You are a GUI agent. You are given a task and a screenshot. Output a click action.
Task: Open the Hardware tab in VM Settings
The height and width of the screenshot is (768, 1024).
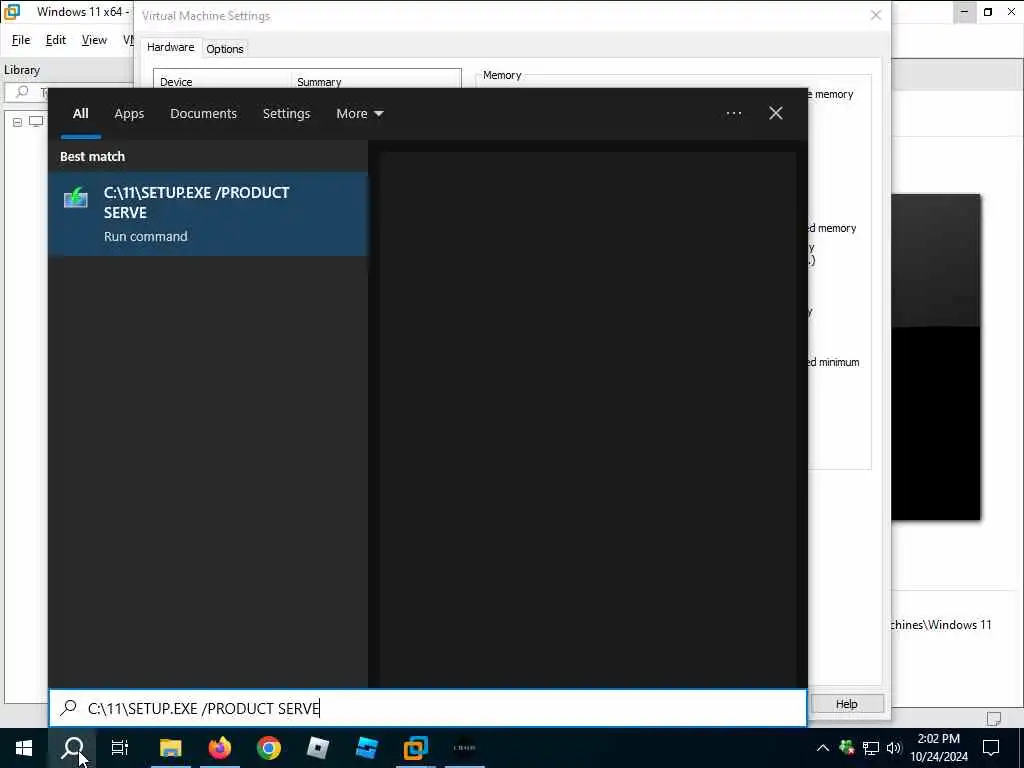coord(170,48)
